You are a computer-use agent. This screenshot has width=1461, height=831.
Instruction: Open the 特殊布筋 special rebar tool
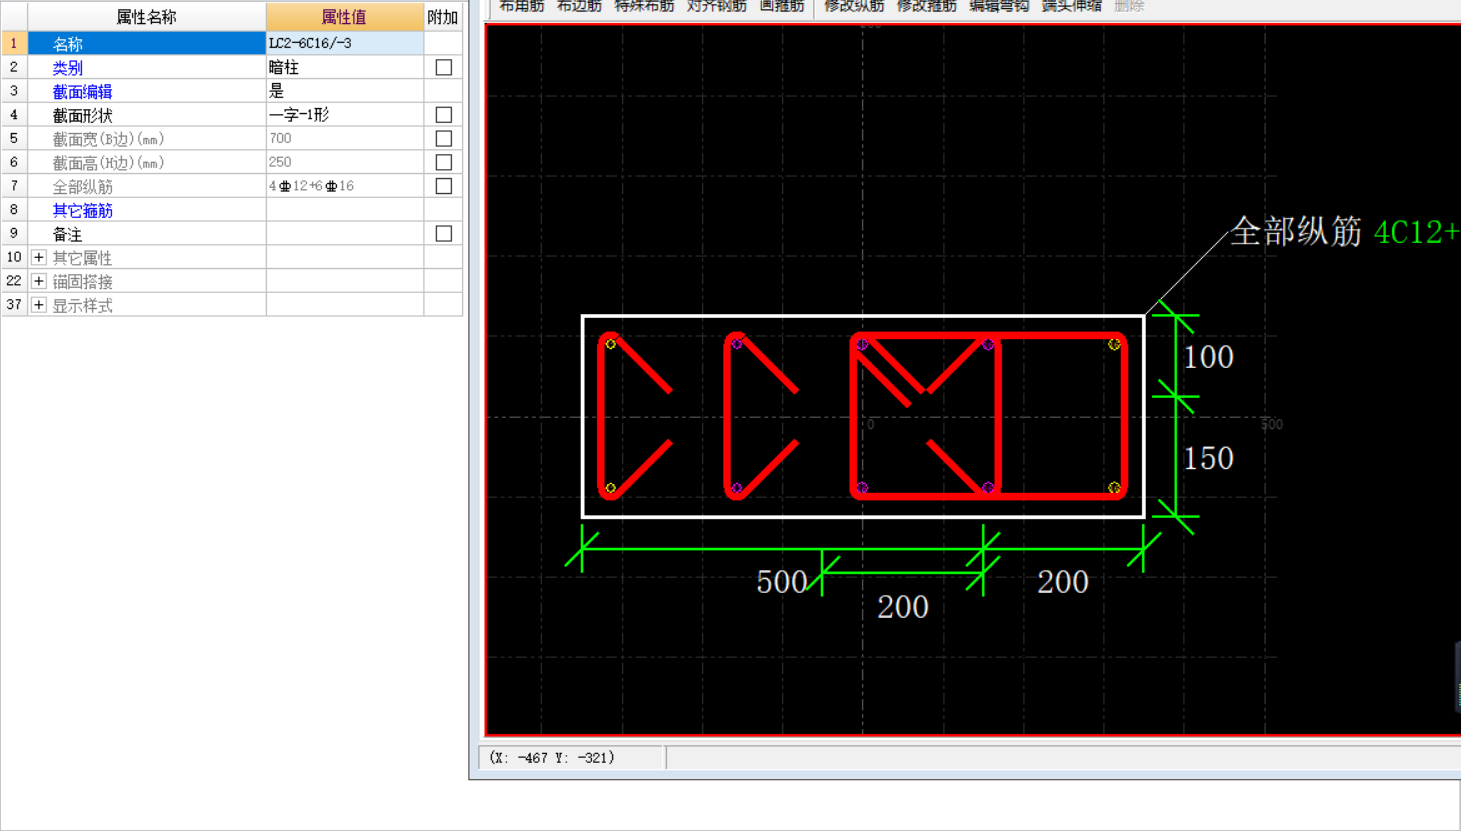pyautogui.click(x=644, y=6)
